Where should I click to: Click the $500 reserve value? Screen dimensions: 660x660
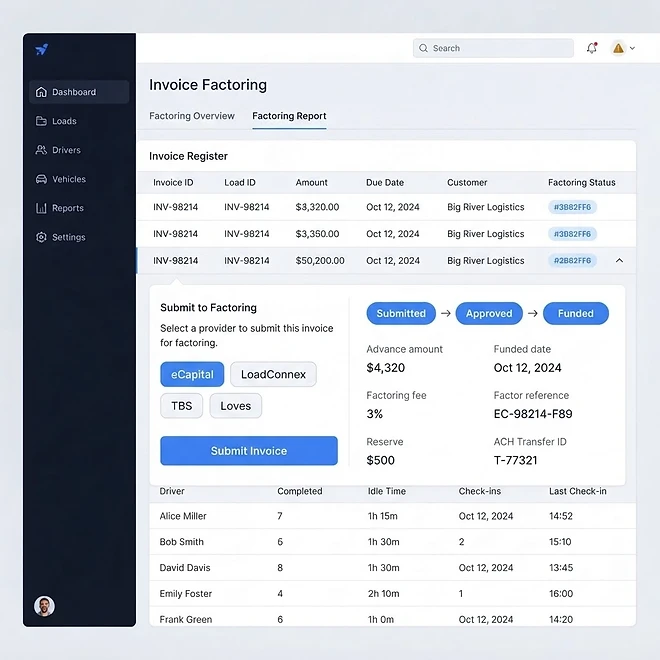(x=381, y=460)
